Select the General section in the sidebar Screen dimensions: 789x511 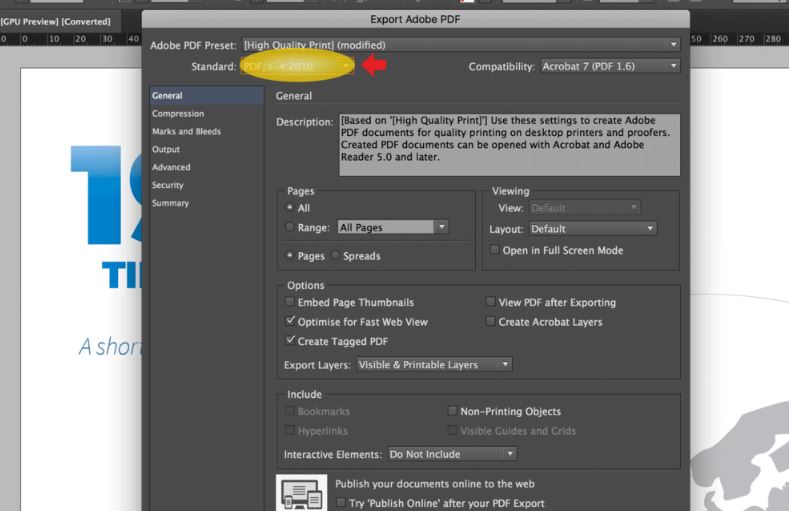click(207, 96)
